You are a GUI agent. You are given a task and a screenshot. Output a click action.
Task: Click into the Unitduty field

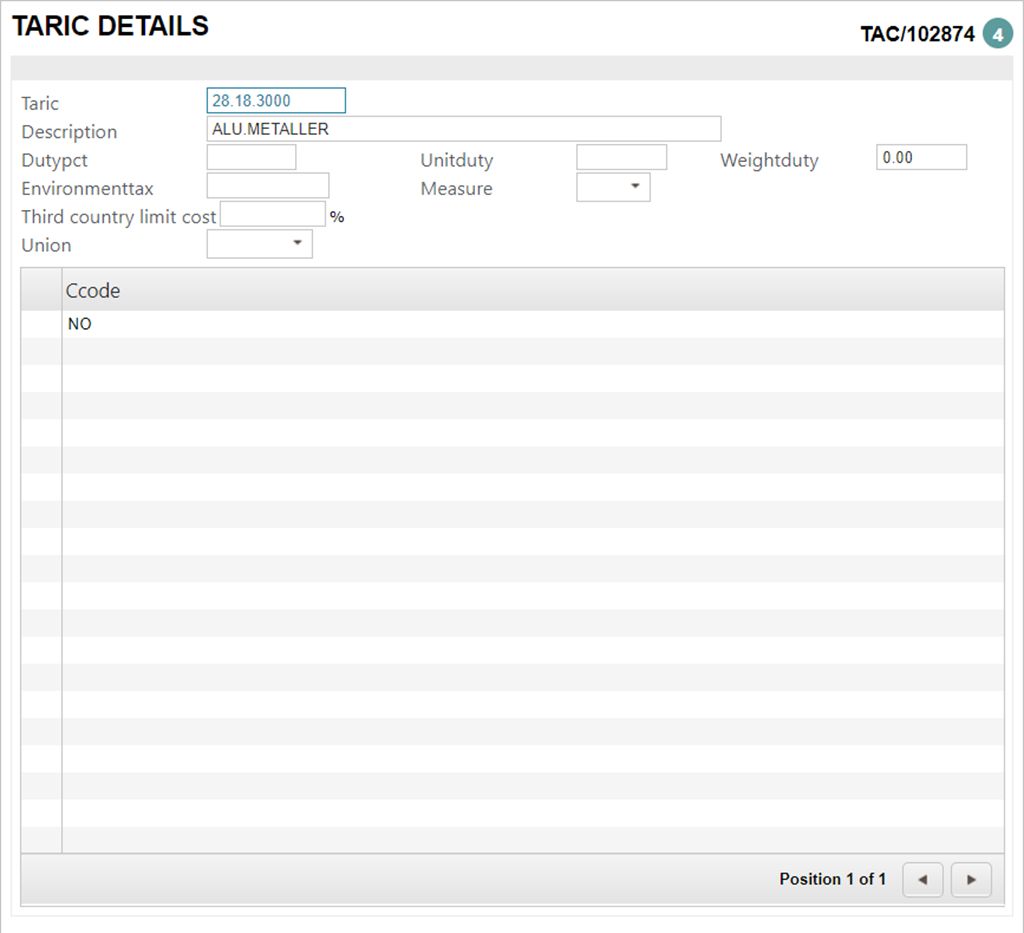(621, 158)
